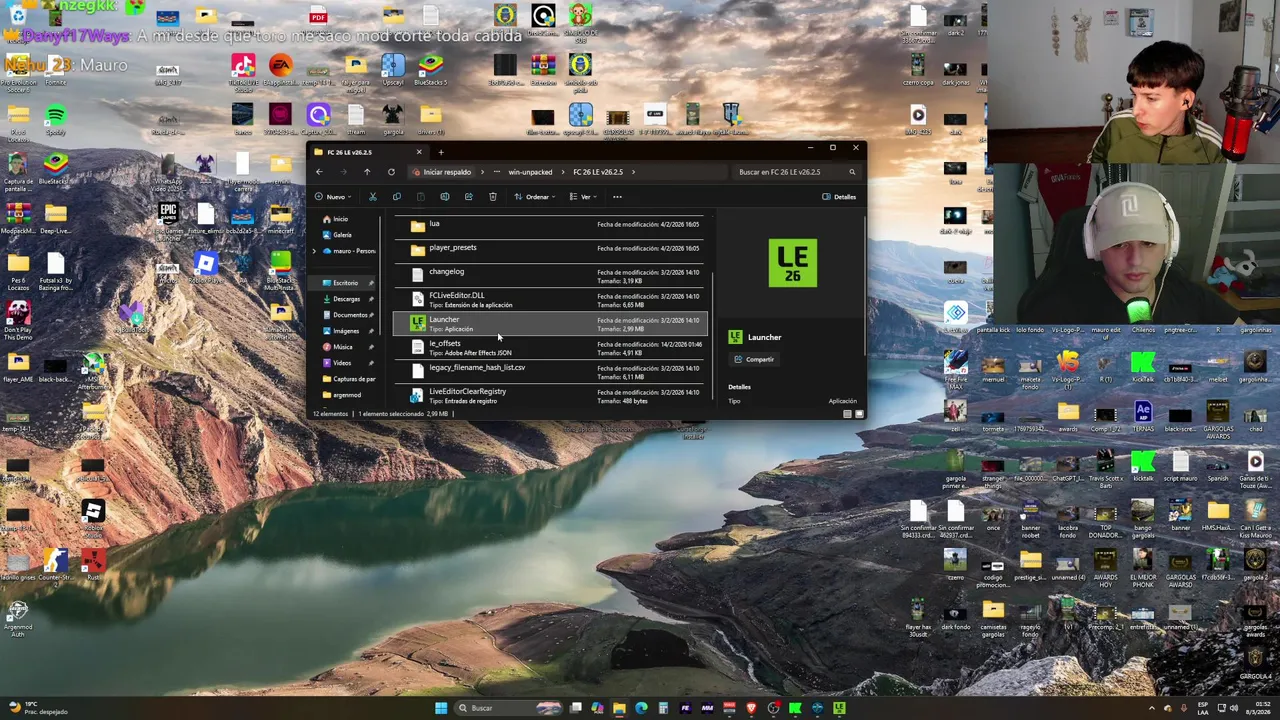
Task: Click the LE 26 preview thumbnail
Action: click(793, 263)
